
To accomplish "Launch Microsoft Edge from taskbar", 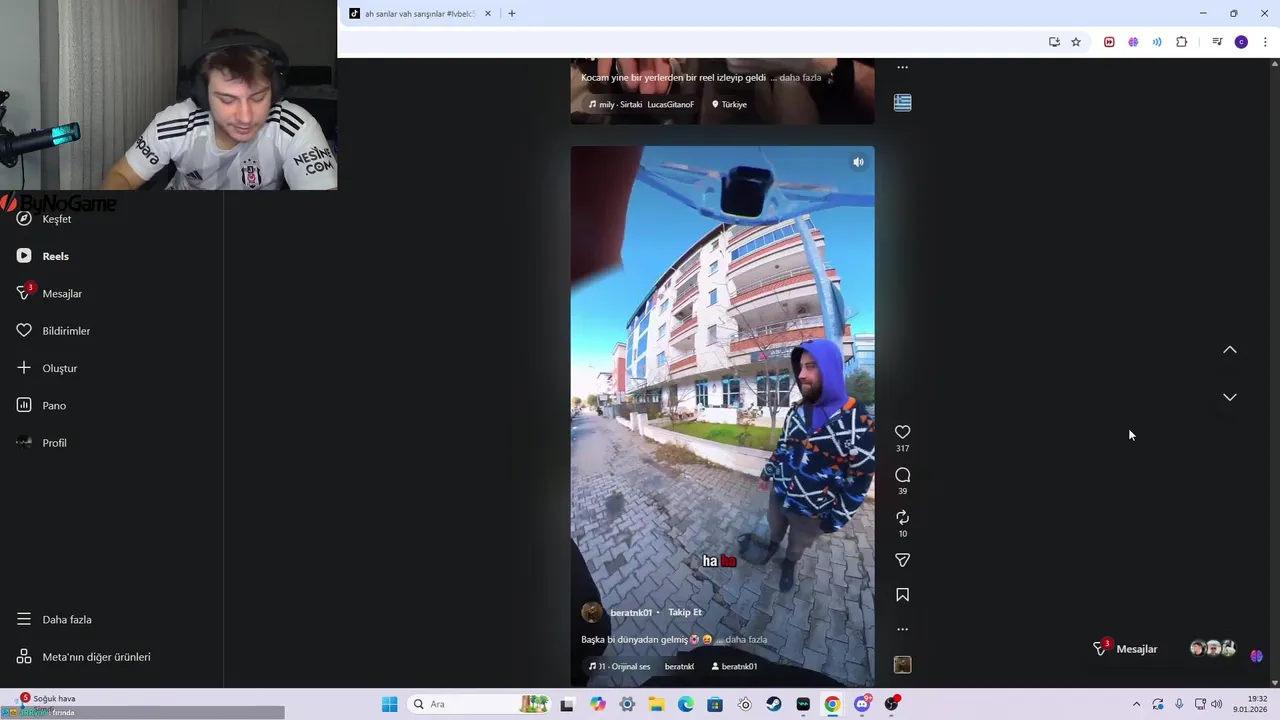I will (x=685, y=704).
